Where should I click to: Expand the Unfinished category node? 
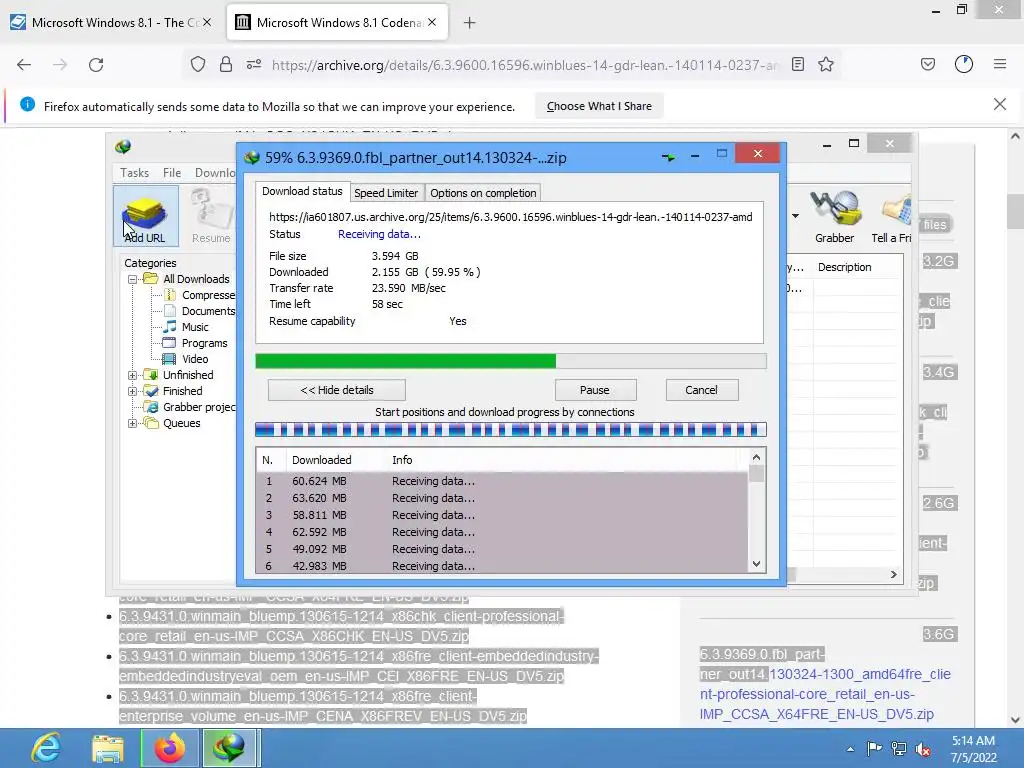coord(133,375)
